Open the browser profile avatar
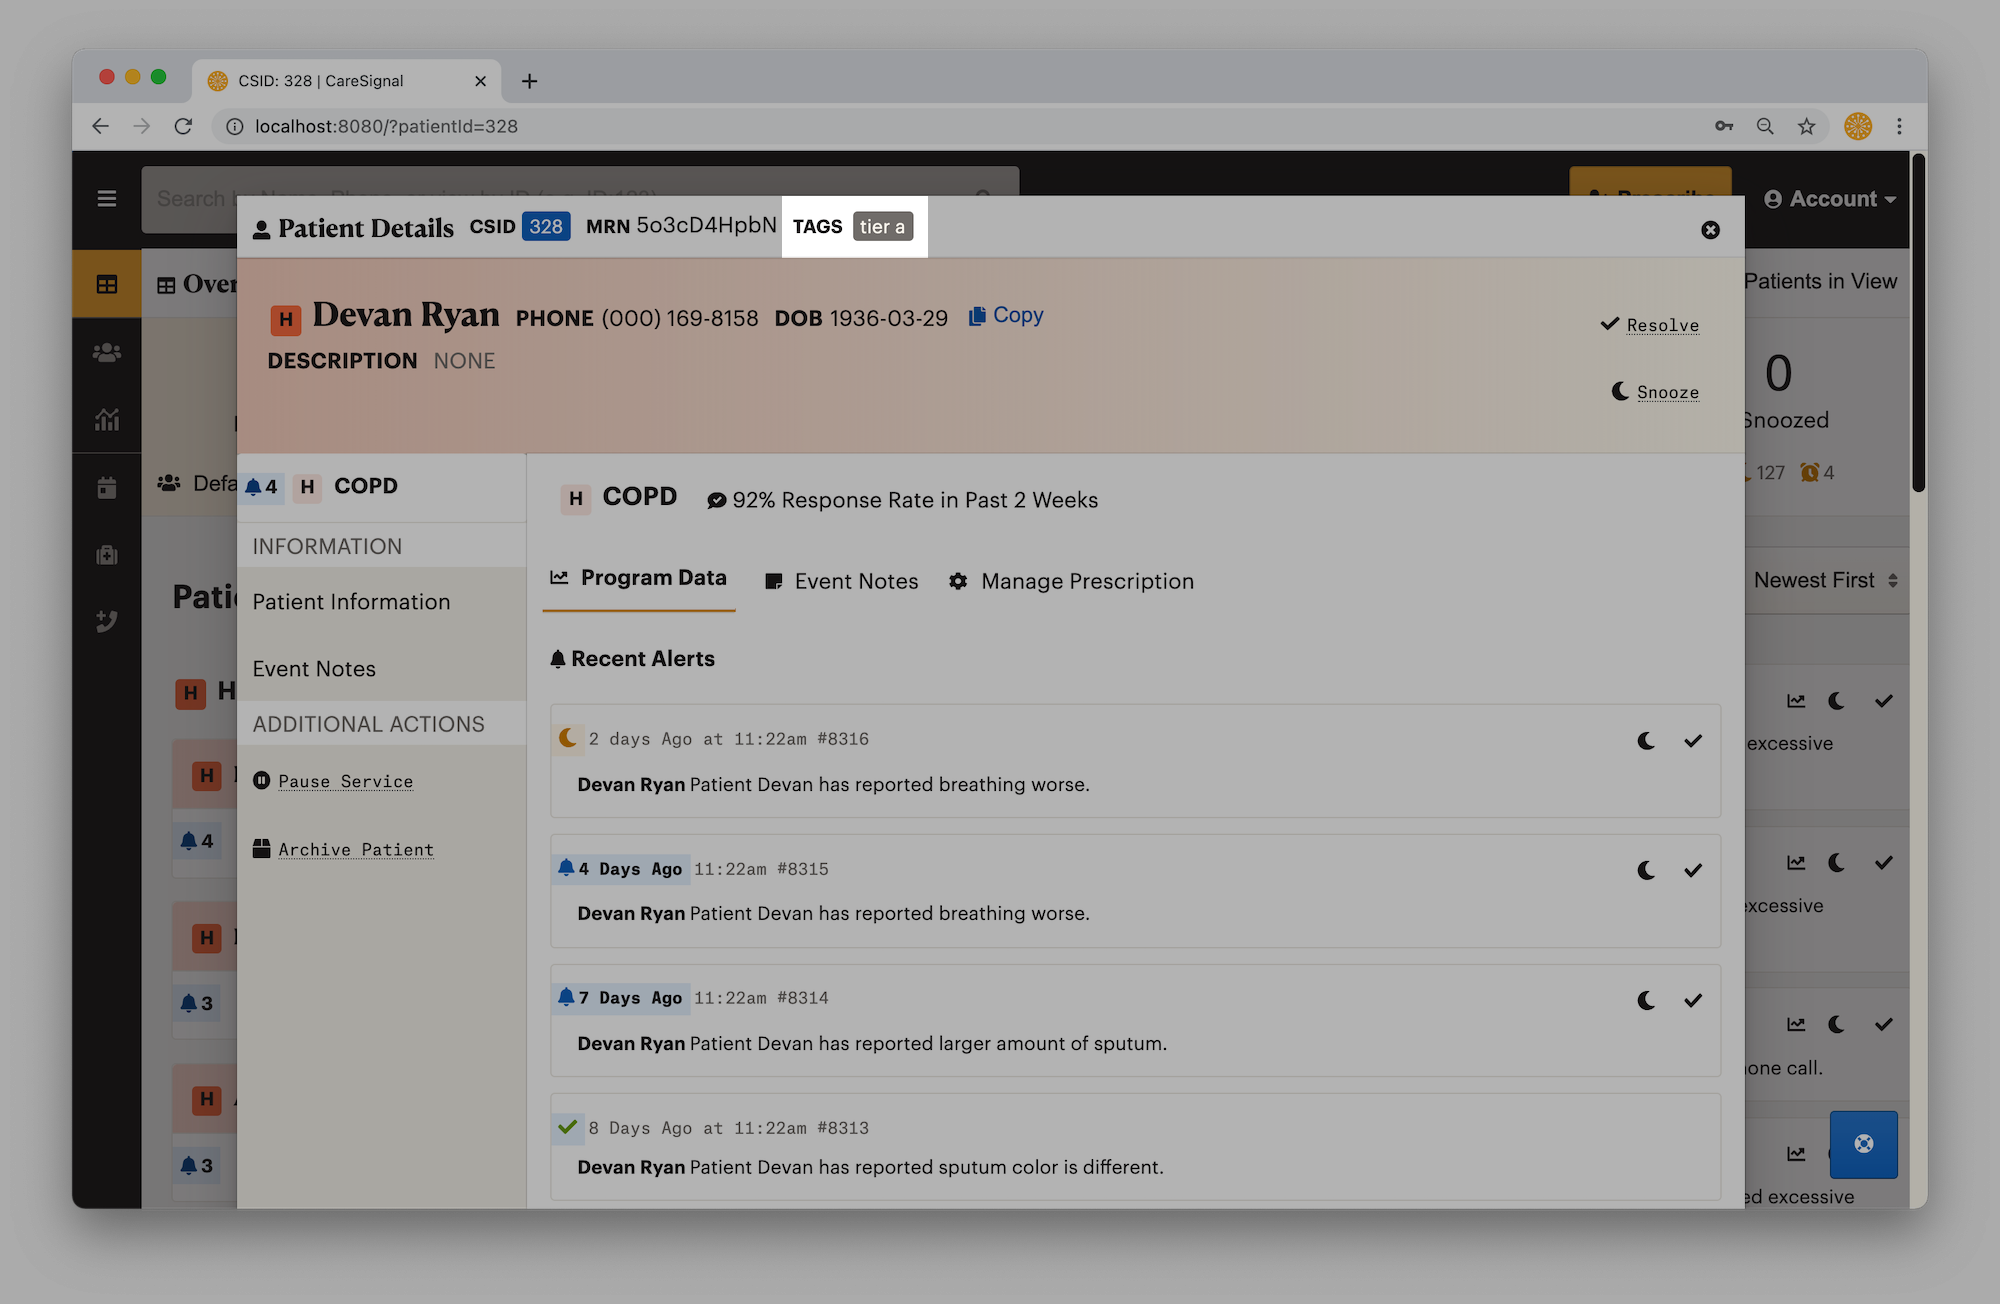This screenshot has height=1304, width=2000. coord(1858,126)
